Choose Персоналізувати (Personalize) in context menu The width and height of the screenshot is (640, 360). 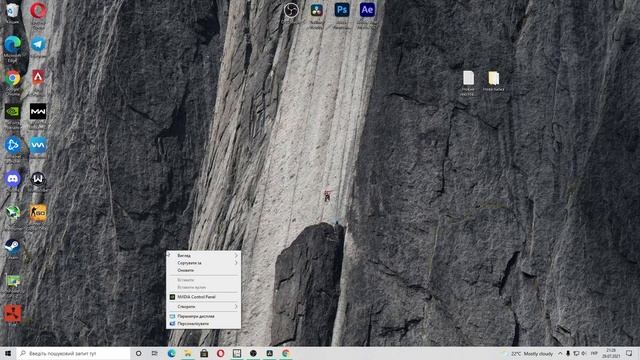click(x=203, y=324)
